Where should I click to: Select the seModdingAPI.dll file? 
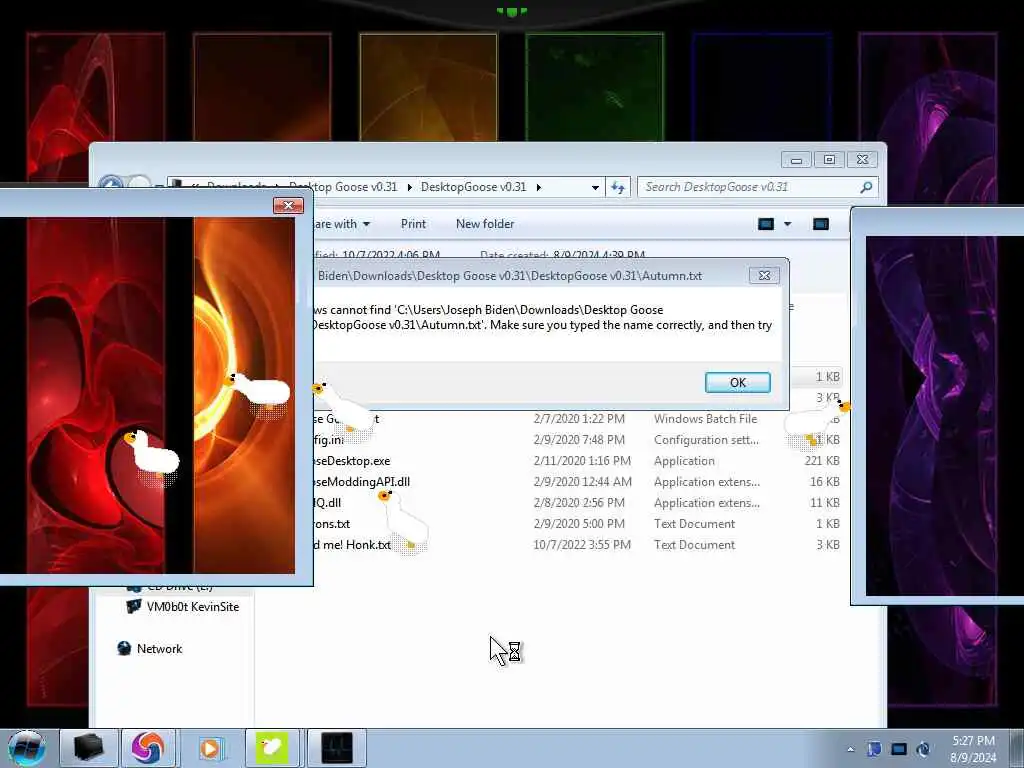tap(362, 482)
